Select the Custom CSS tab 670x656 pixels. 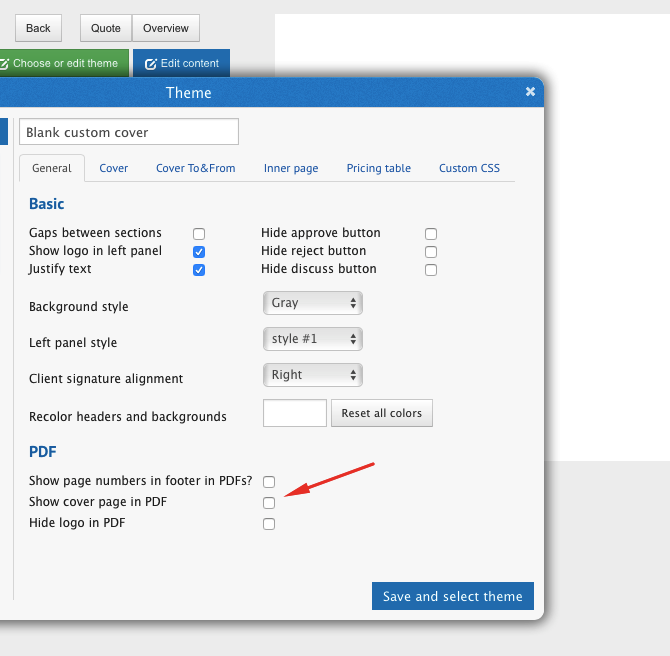[469, 168]
